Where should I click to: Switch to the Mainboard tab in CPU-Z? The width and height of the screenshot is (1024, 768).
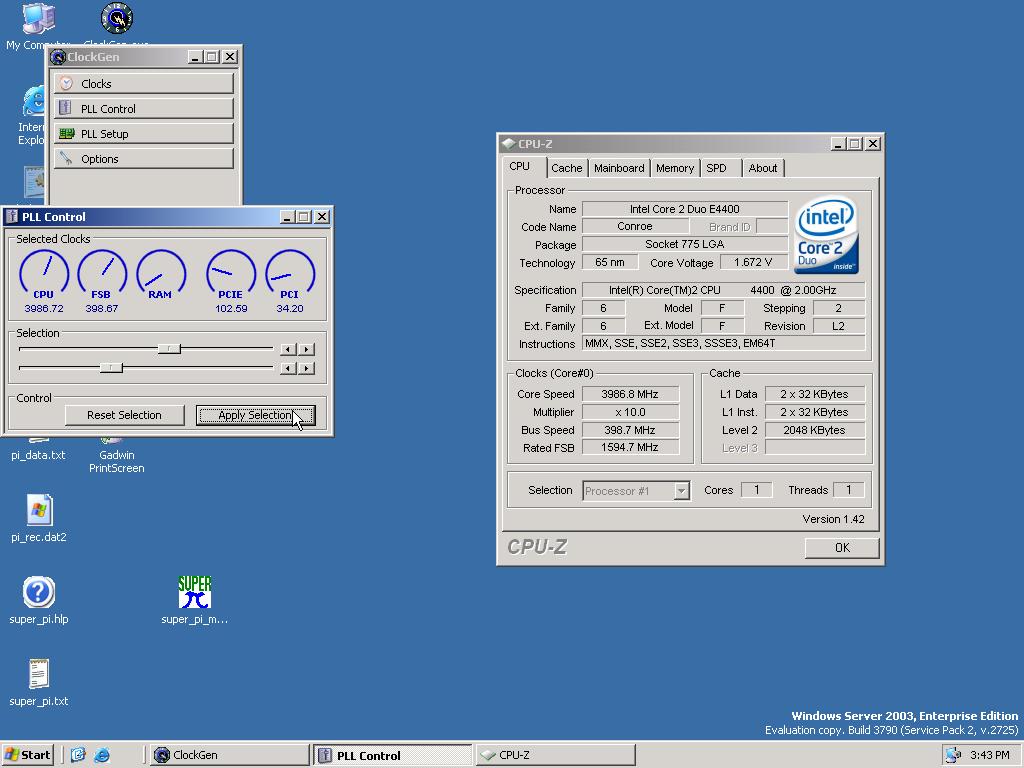pos(618,168)
